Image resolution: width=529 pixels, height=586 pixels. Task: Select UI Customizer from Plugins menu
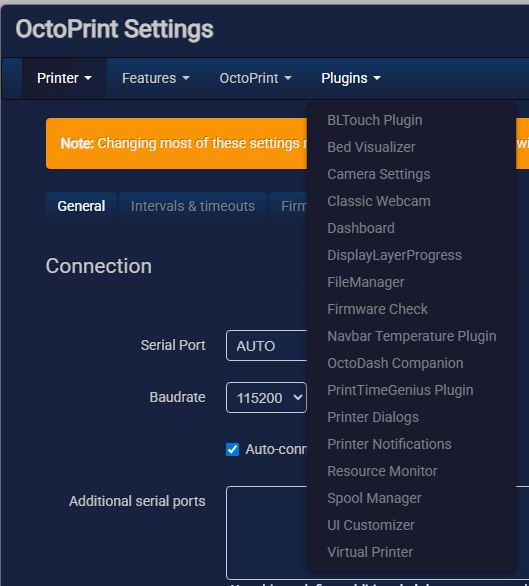pos(371,525)
